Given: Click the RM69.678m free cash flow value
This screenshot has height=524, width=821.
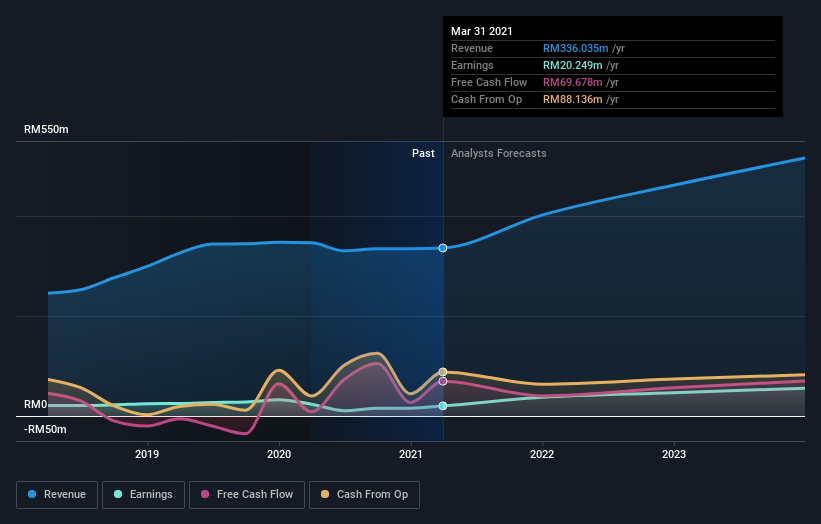Looking at the screenshot, I should (x=572, y=82).
